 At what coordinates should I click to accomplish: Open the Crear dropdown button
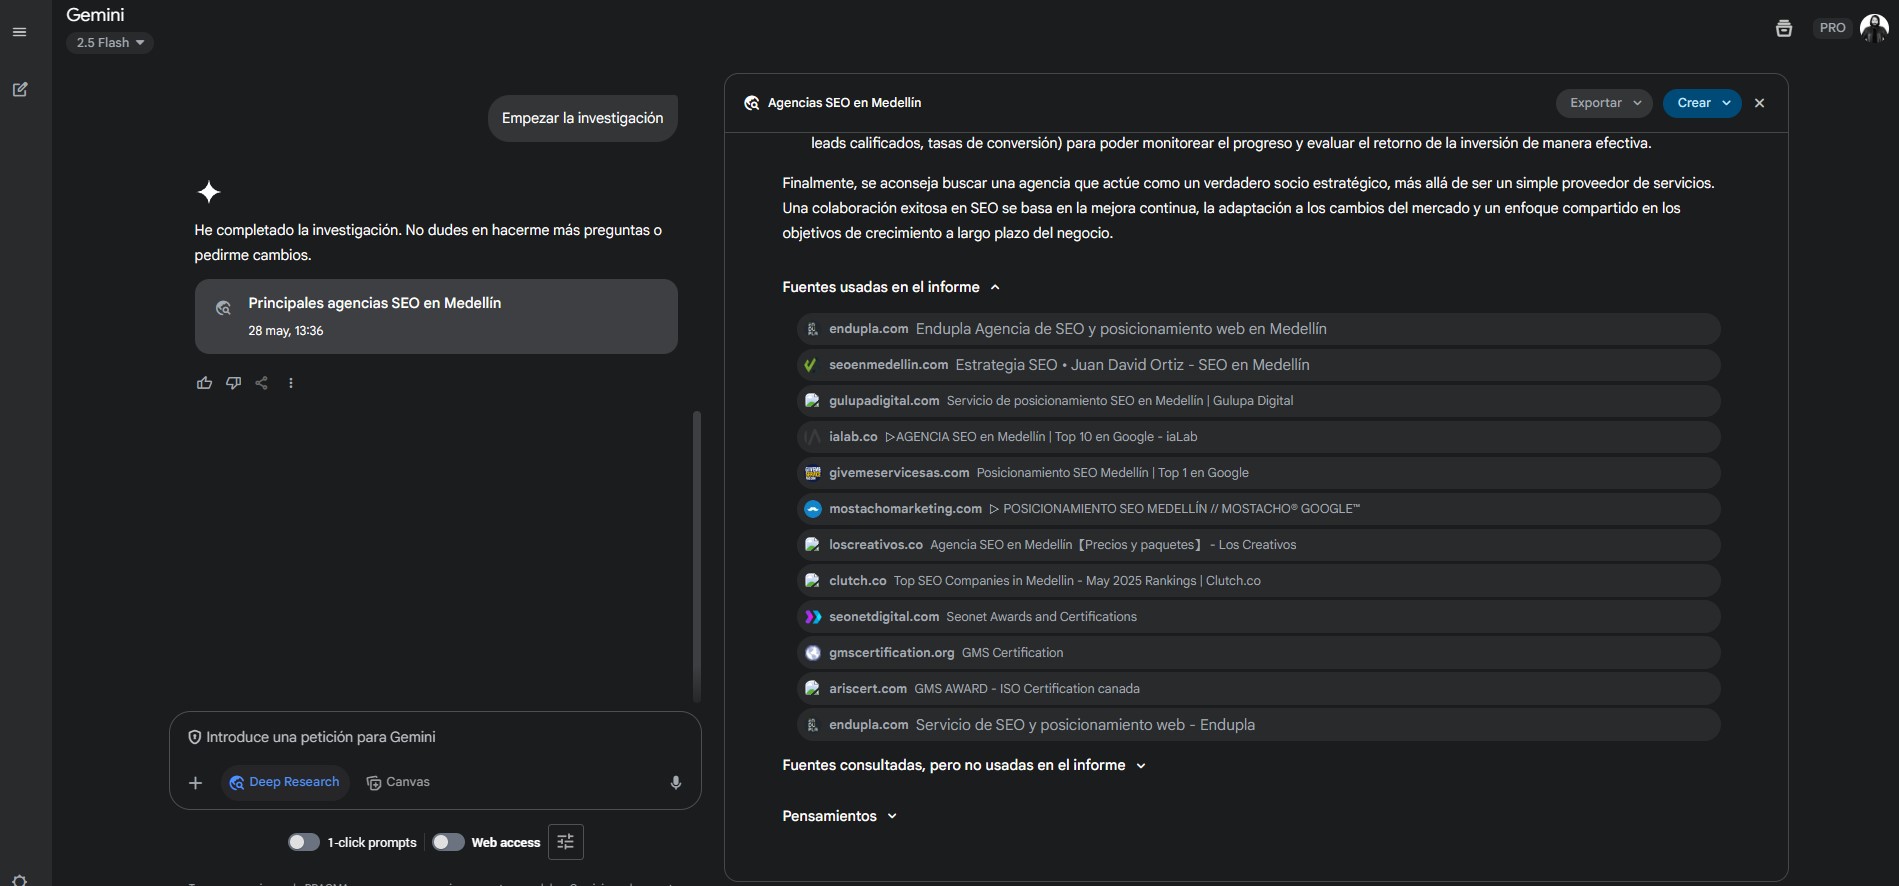click(1703, 103)
